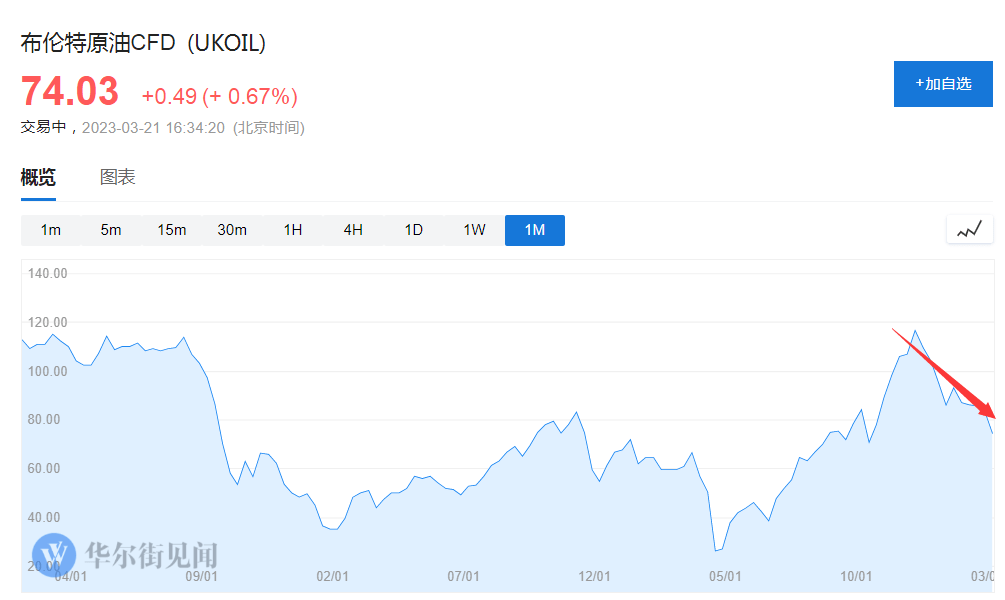
Task: Switch to the 4H interval
Action: pyautogui.click(x=353, y=230)
